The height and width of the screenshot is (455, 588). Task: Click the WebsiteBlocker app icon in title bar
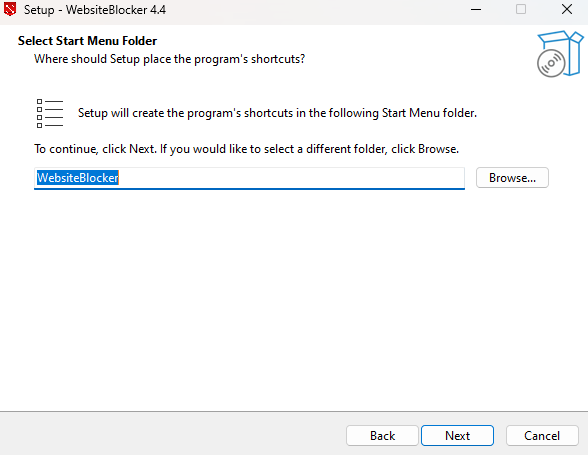[x=10, y=9]
